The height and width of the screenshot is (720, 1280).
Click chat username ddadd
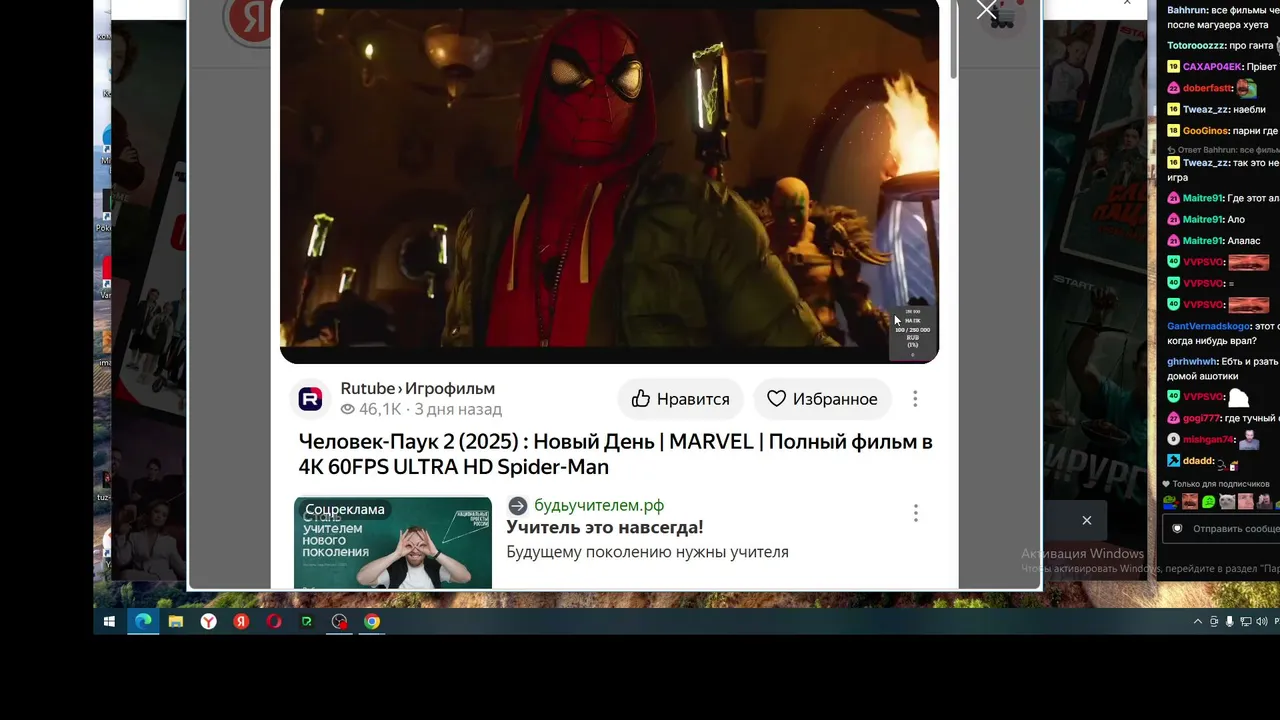click(x=1197, y=461)
